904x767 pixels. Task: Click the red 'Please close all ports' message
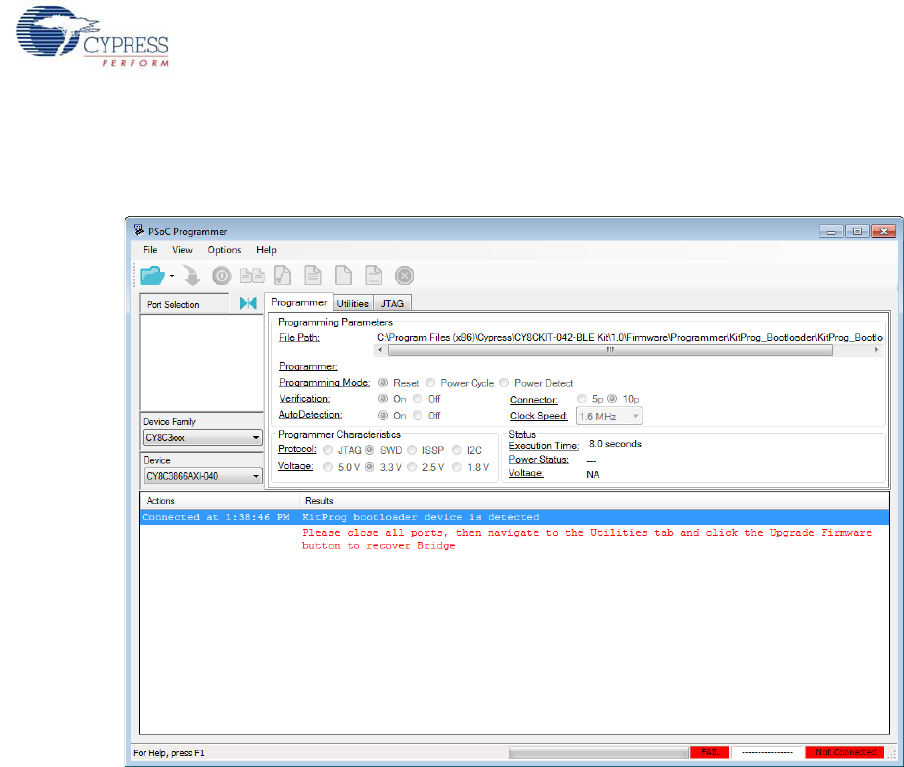tap(587, 539)
